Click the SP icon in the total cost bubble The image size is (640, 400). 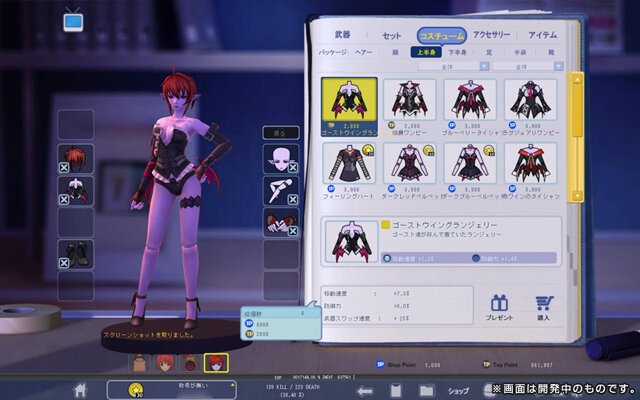click(x=249, y=324)
